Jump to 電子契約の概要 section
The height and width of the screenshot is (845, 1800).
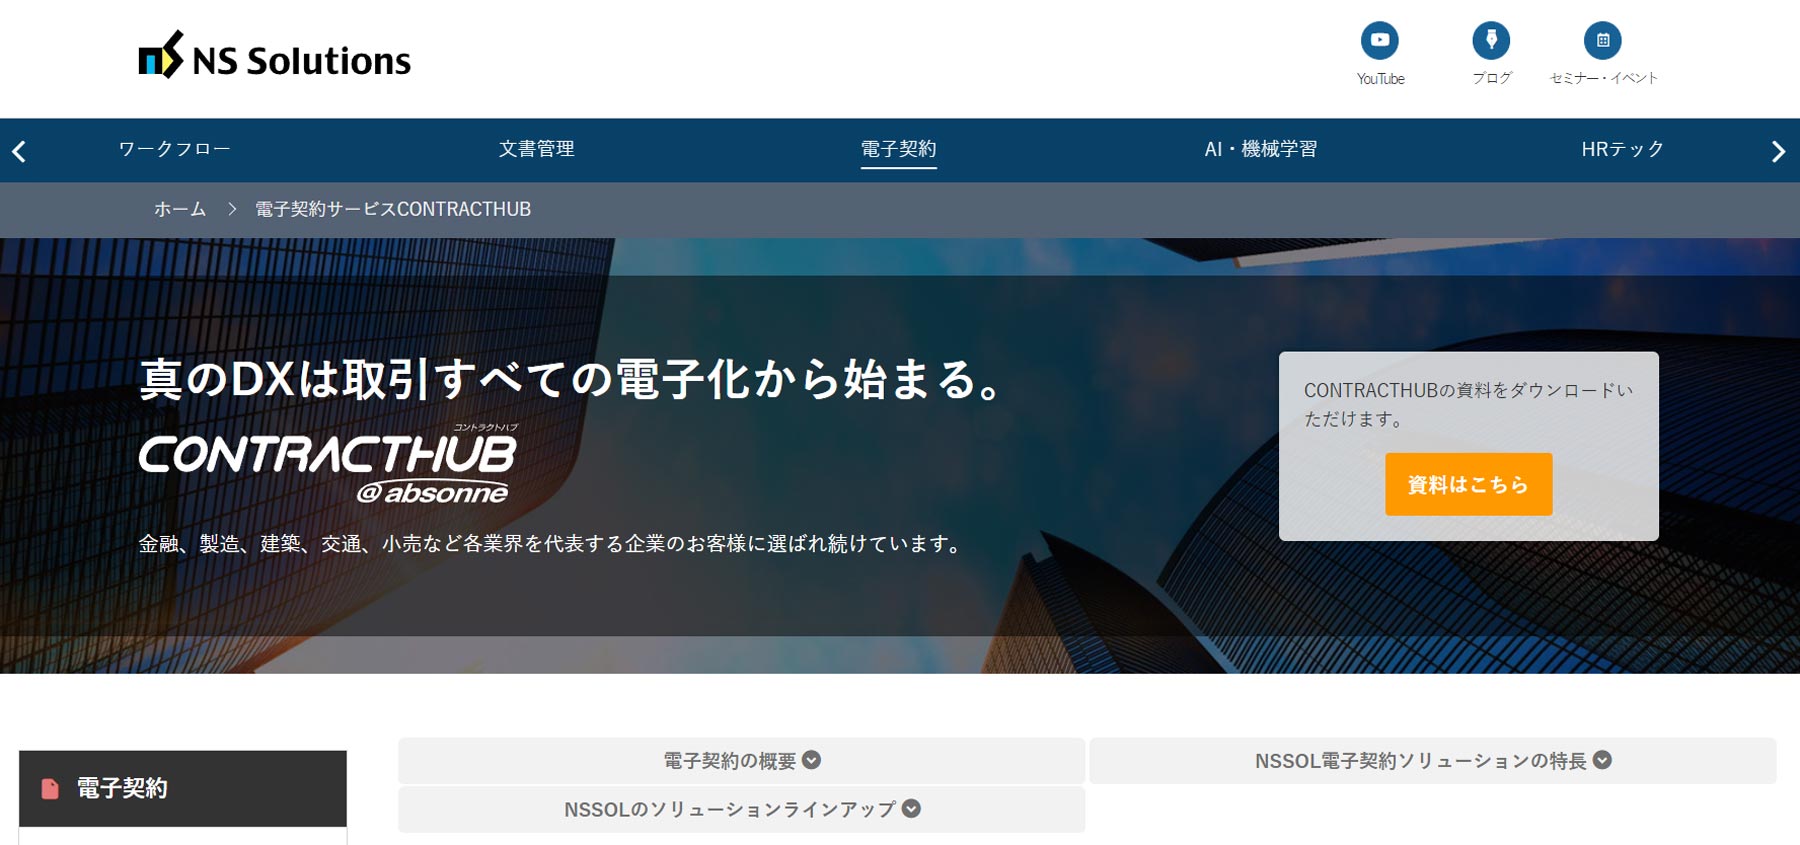[x=742, y=761]
